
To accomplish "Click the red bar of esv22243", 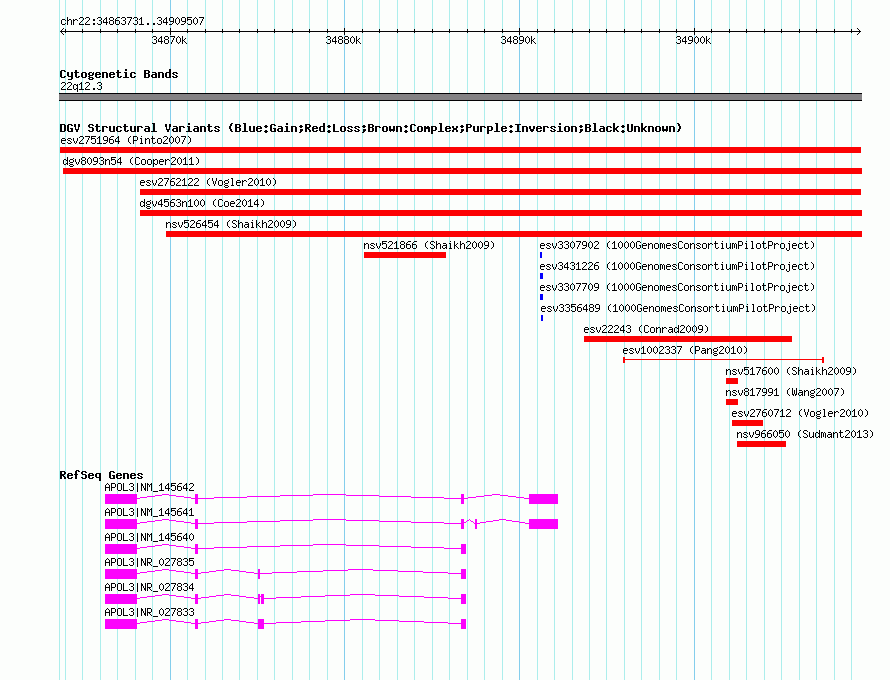I will [688, 339].
